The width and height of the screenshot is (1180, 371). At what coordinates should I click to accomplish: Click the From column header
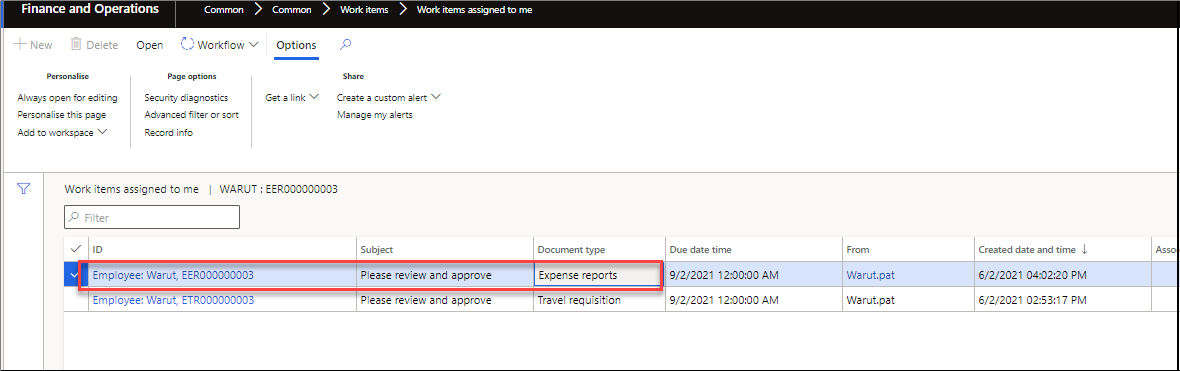point(908,249)
